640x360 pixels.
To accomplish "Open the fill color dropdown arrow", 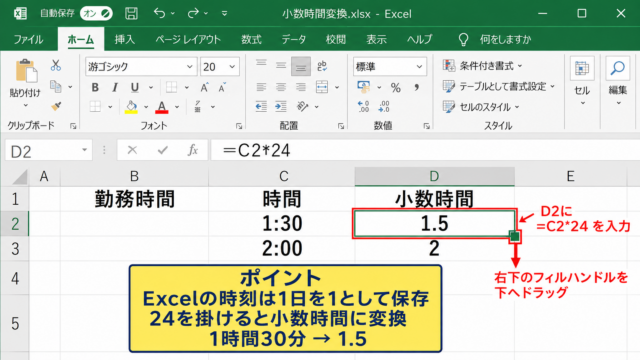I will tap(146, 107).
